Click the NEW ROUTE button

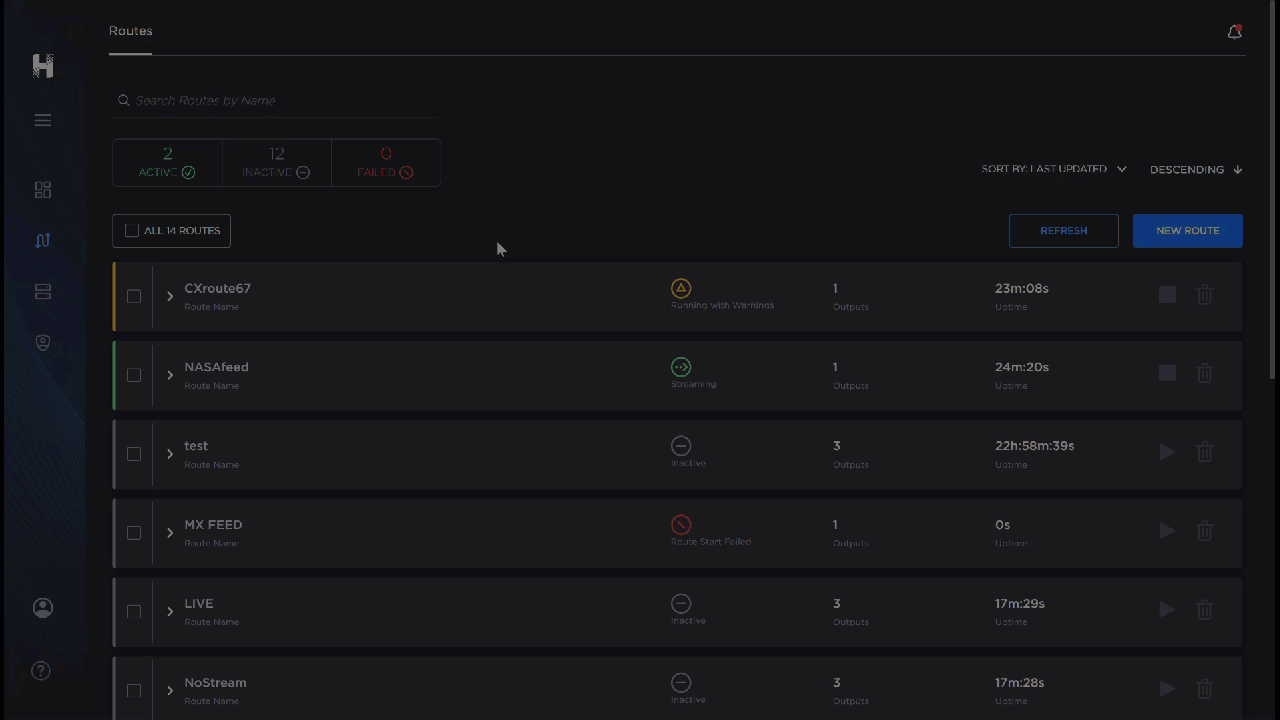pyautogui.click(x=1187, y=230)
